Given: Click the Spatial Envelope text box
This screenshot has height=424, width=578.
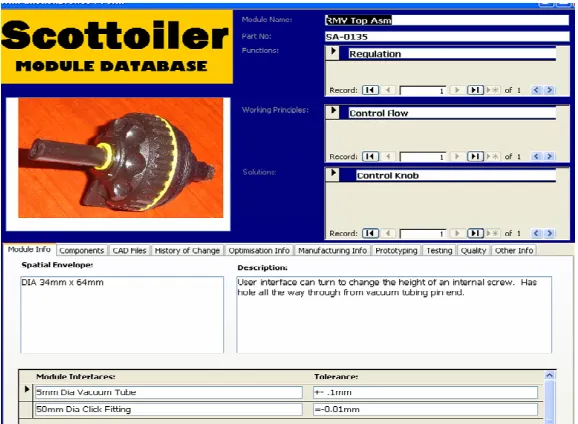Looking at the screenshot, I should (122, 315).
